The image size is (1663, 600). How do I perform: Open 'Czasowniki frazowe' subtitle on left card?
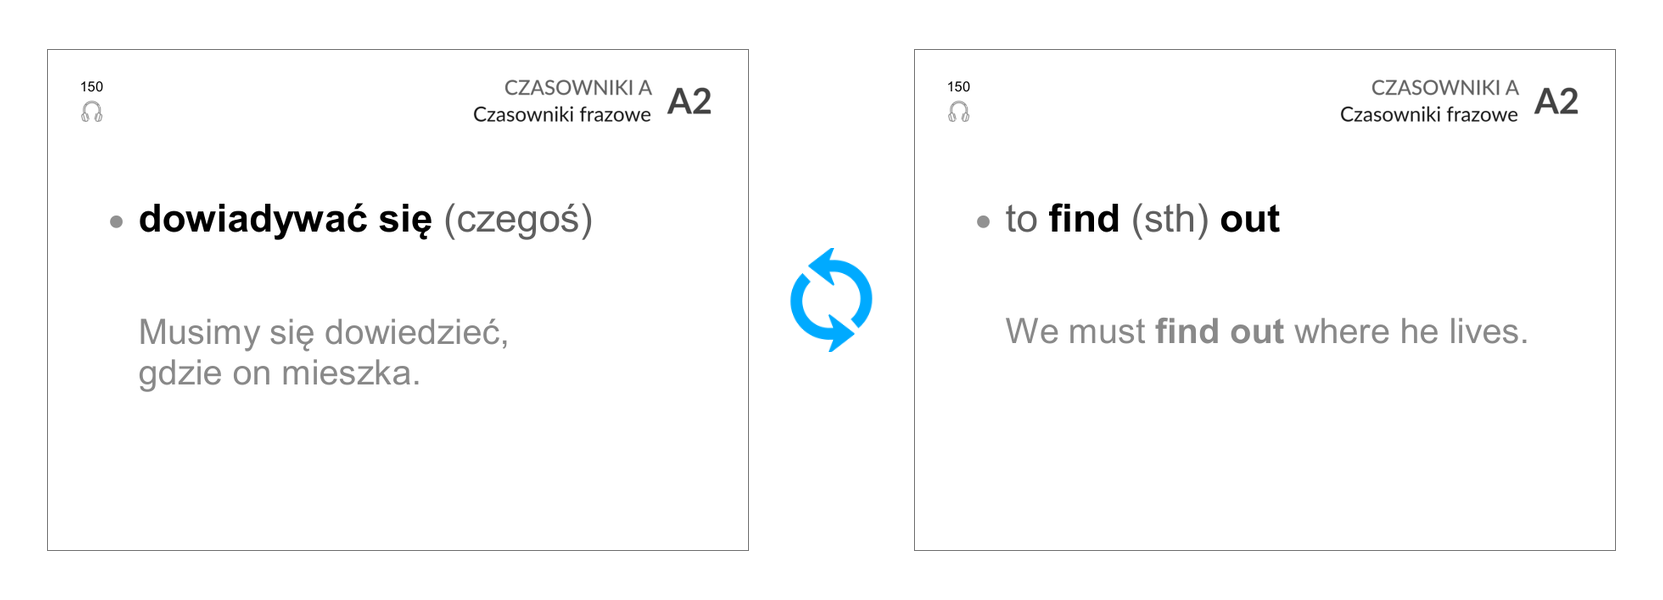pos(562,115)
